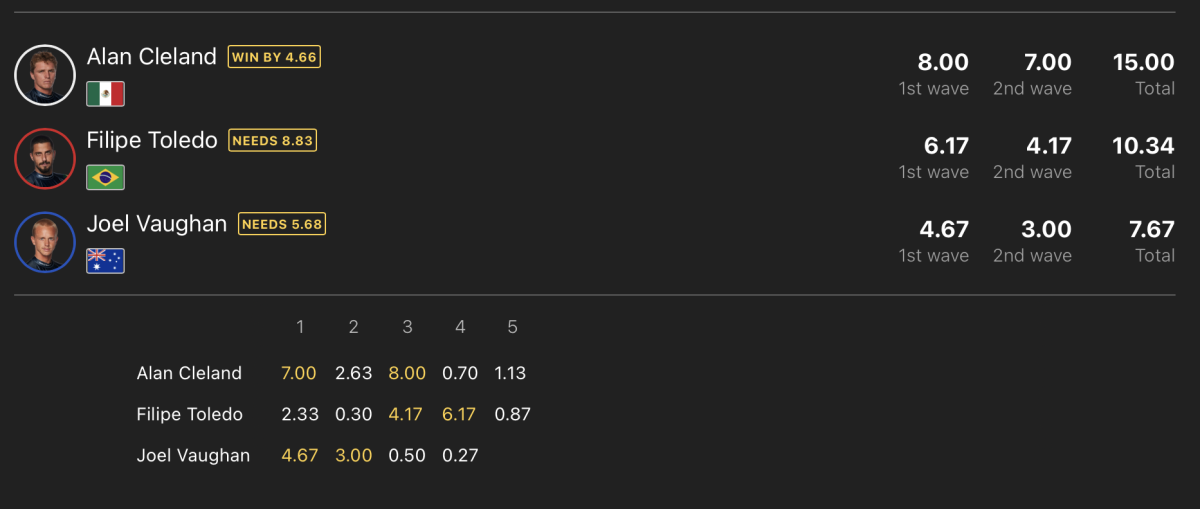
Task: Click the Australia flag icon
Action: 105,261
